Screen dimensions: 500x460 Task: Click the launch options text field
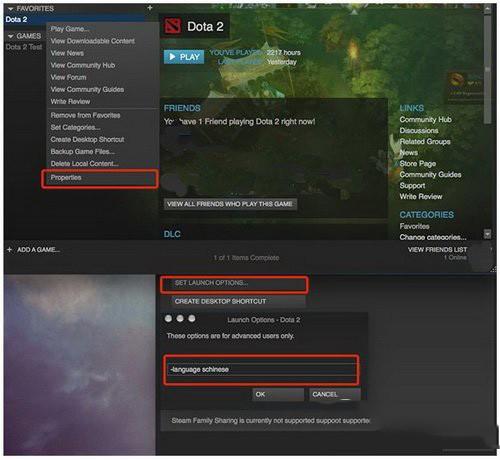261,369
